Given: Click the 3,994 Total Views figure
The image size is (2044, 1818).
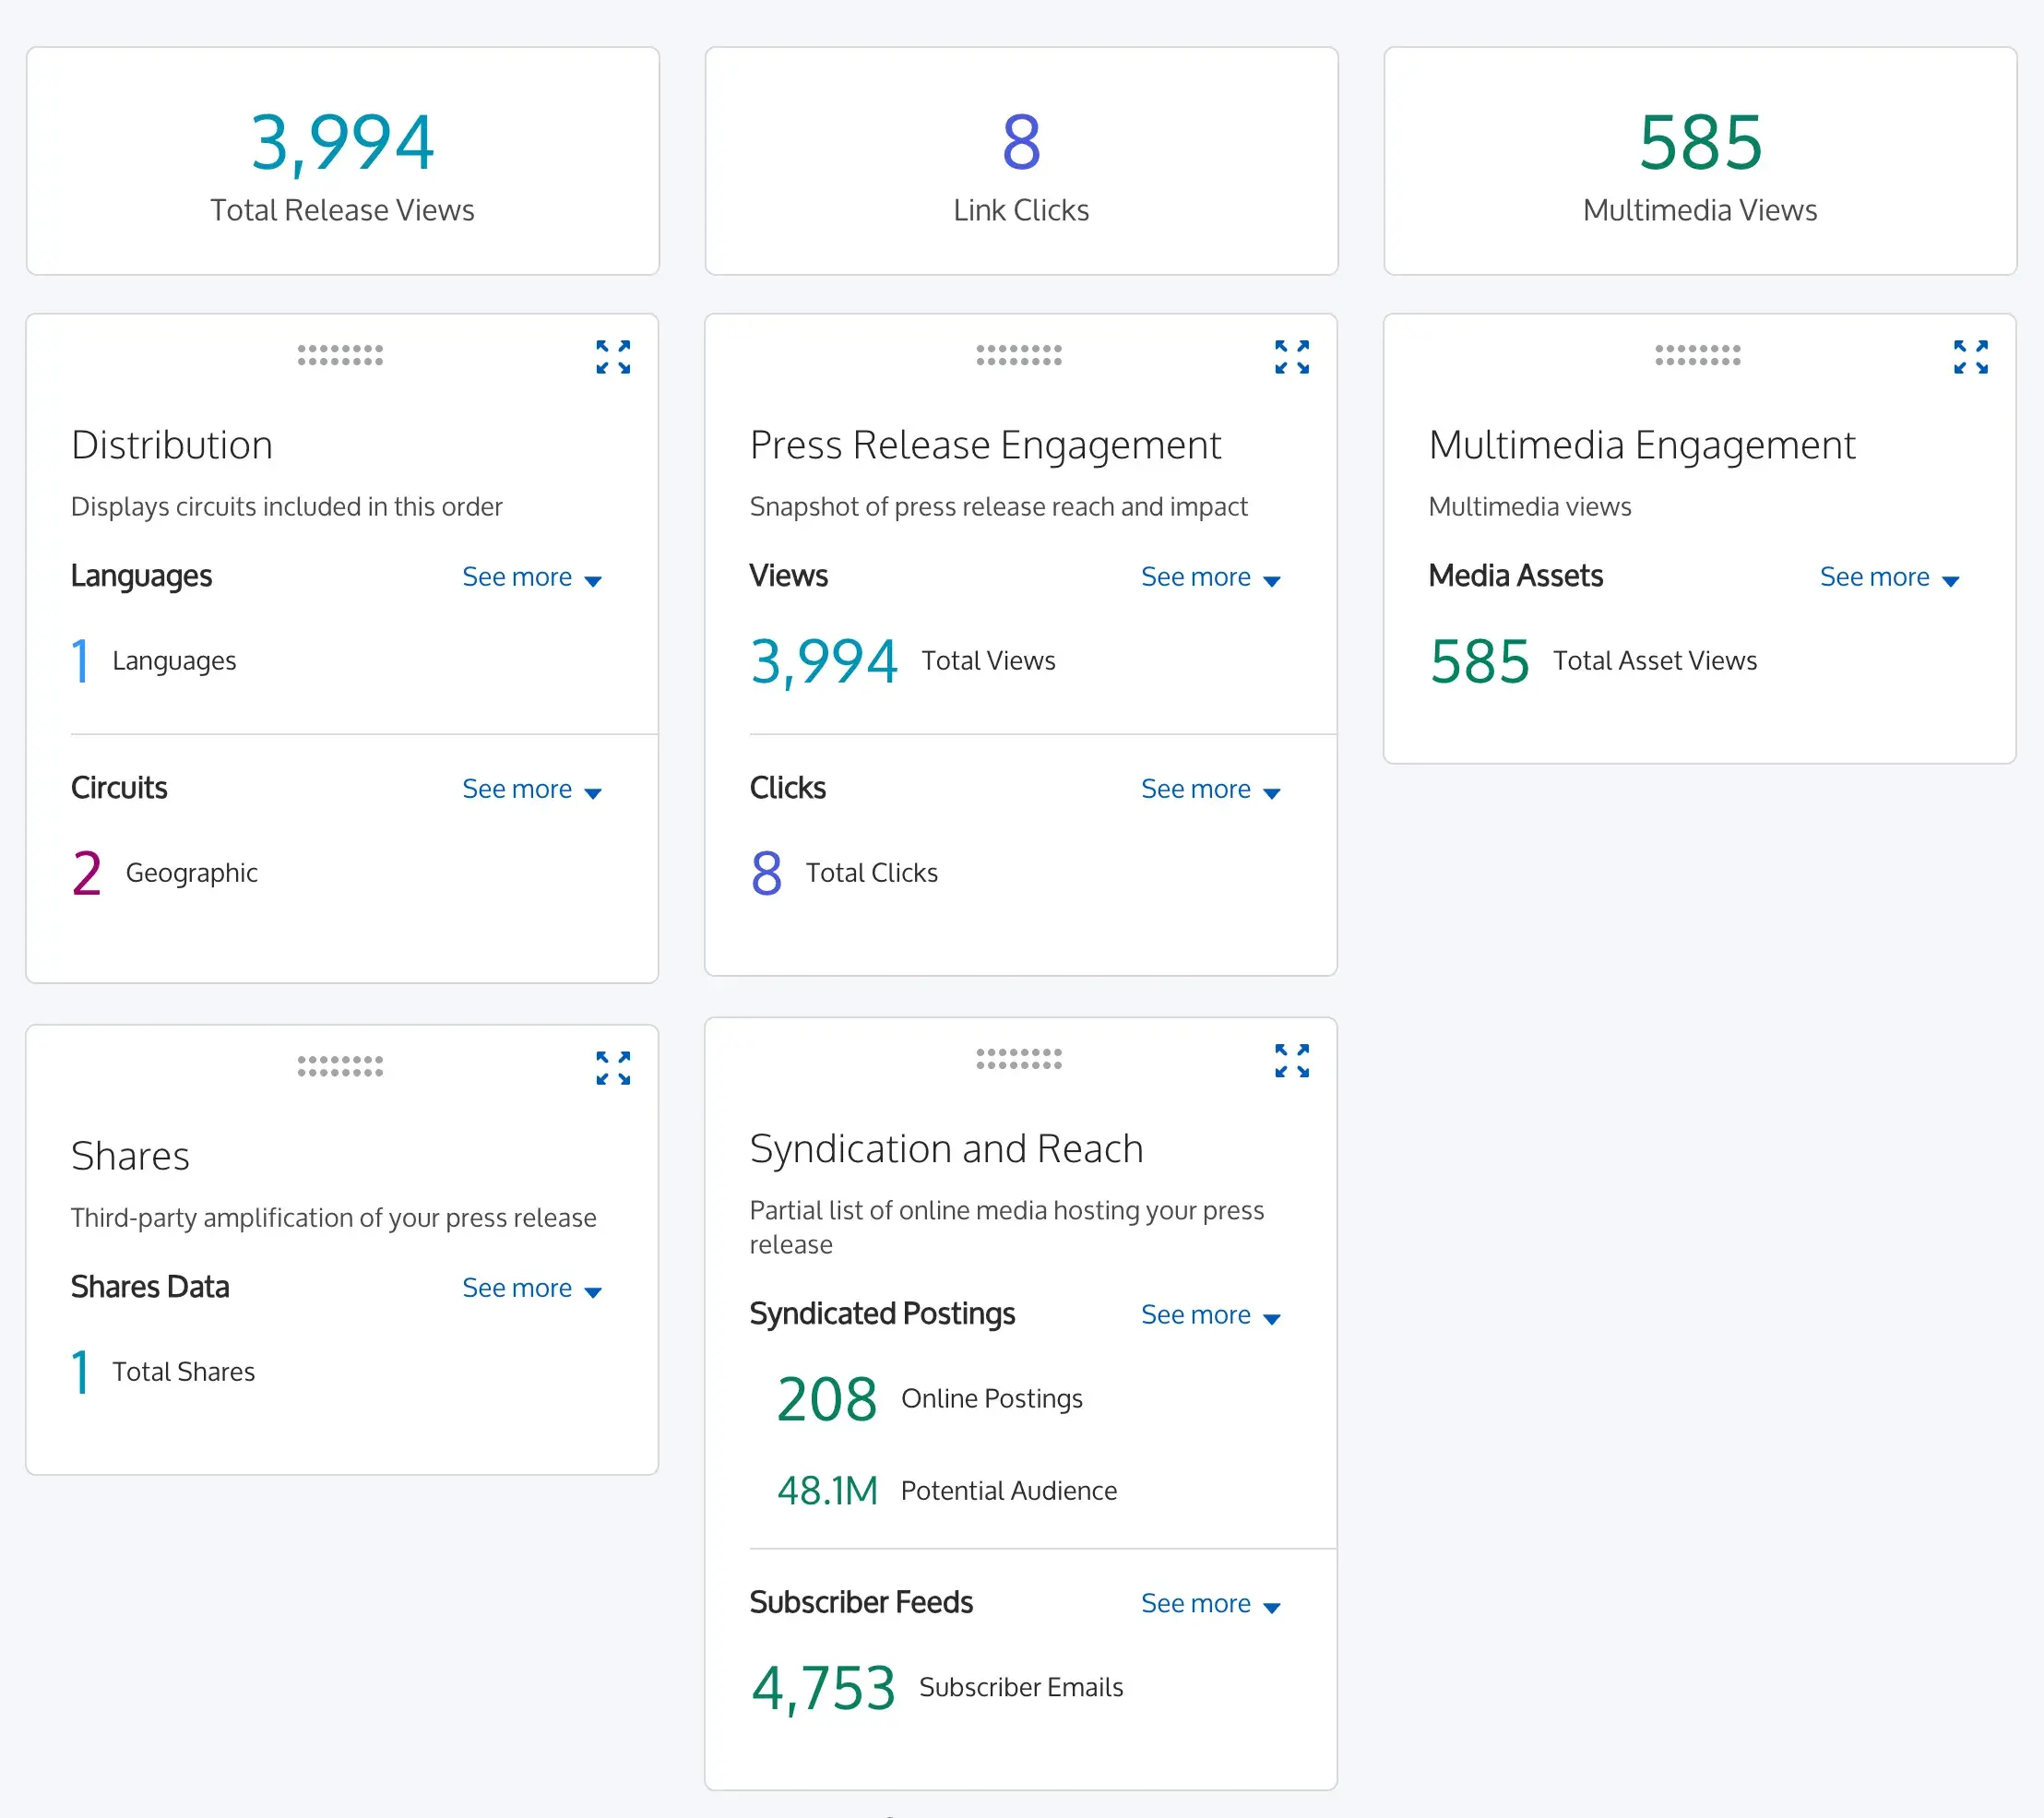Looking at the screenshot, I should (824, 662).
